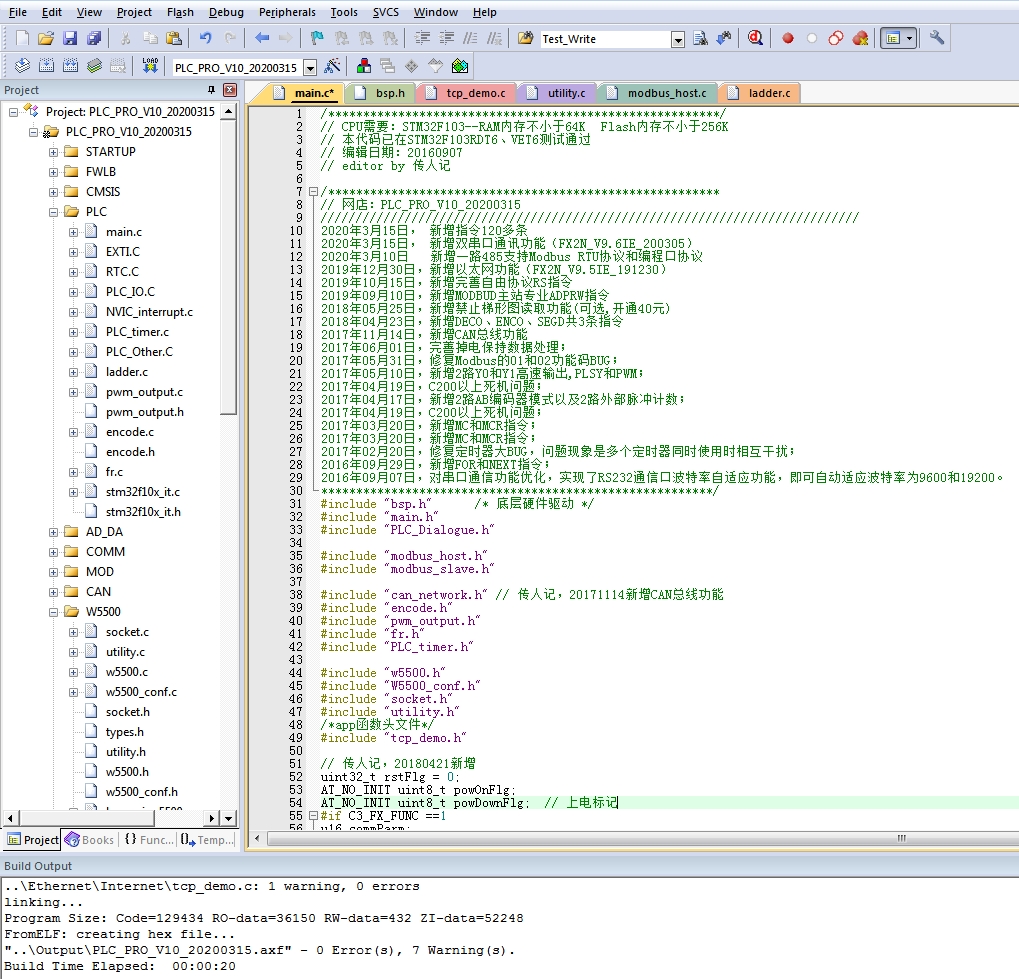1019x979 pixels.
Task: Click the Batch Build icon
Action: [94, 66]
